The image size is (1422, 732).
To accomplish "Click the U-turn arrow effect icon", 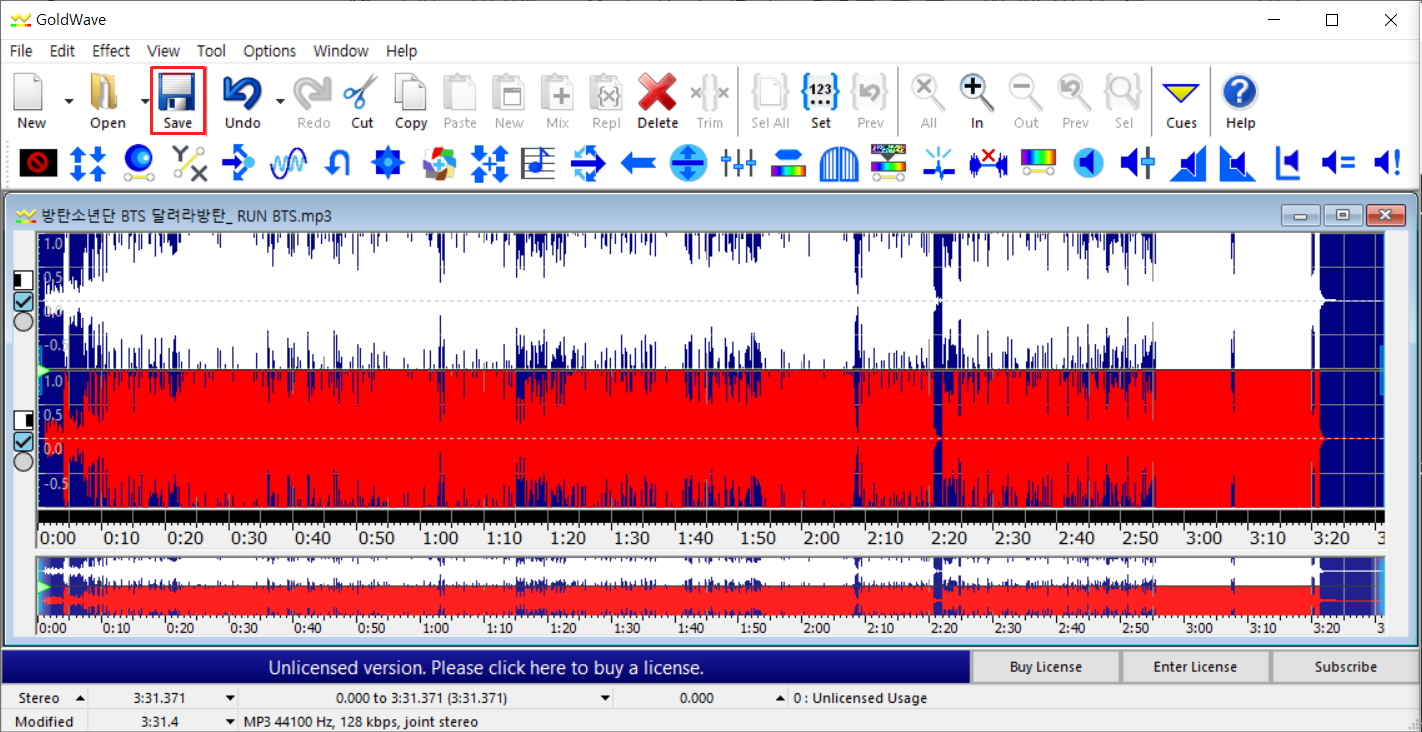I will click(x=338, y=162).
